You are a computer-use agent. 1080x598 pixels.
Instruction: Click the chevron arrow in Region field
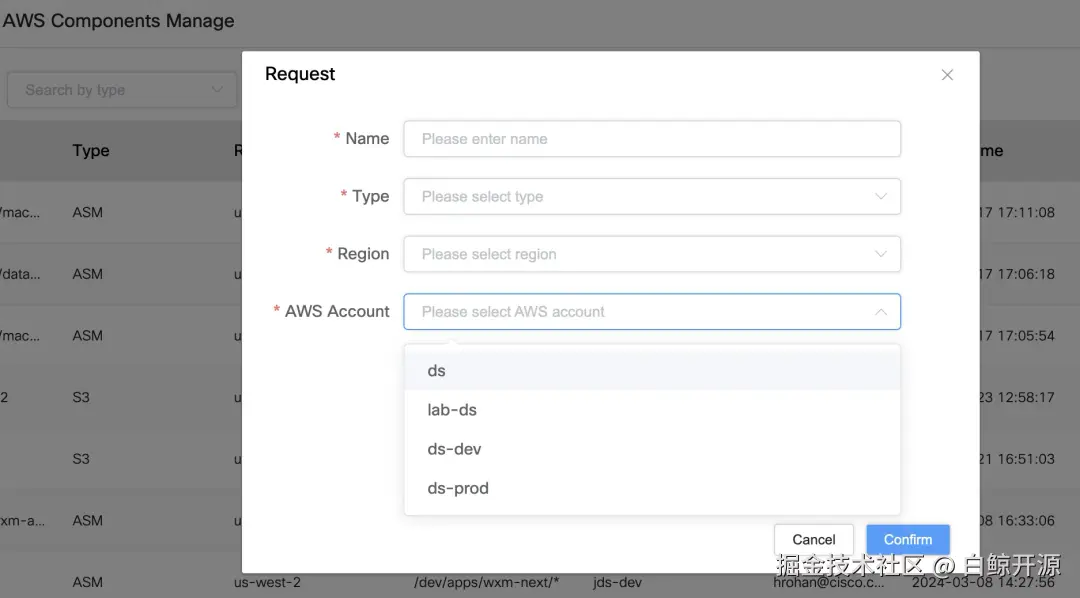click(880, 254)
